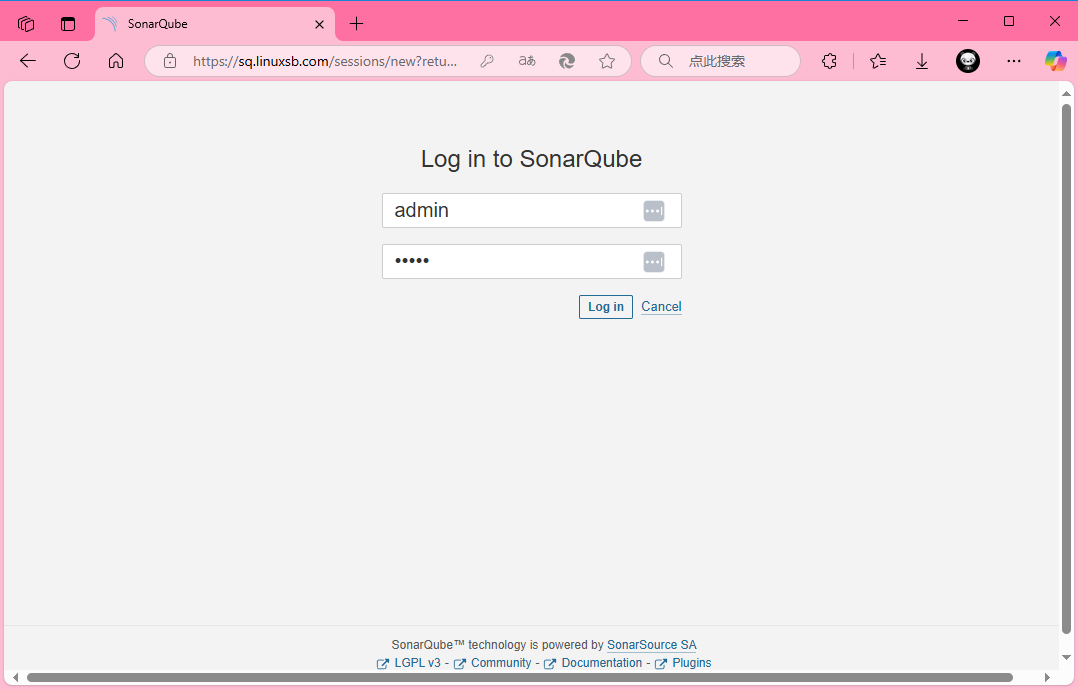1078x689 pixels.
Task: Open the Community link
Action: (x=501, y=663)
